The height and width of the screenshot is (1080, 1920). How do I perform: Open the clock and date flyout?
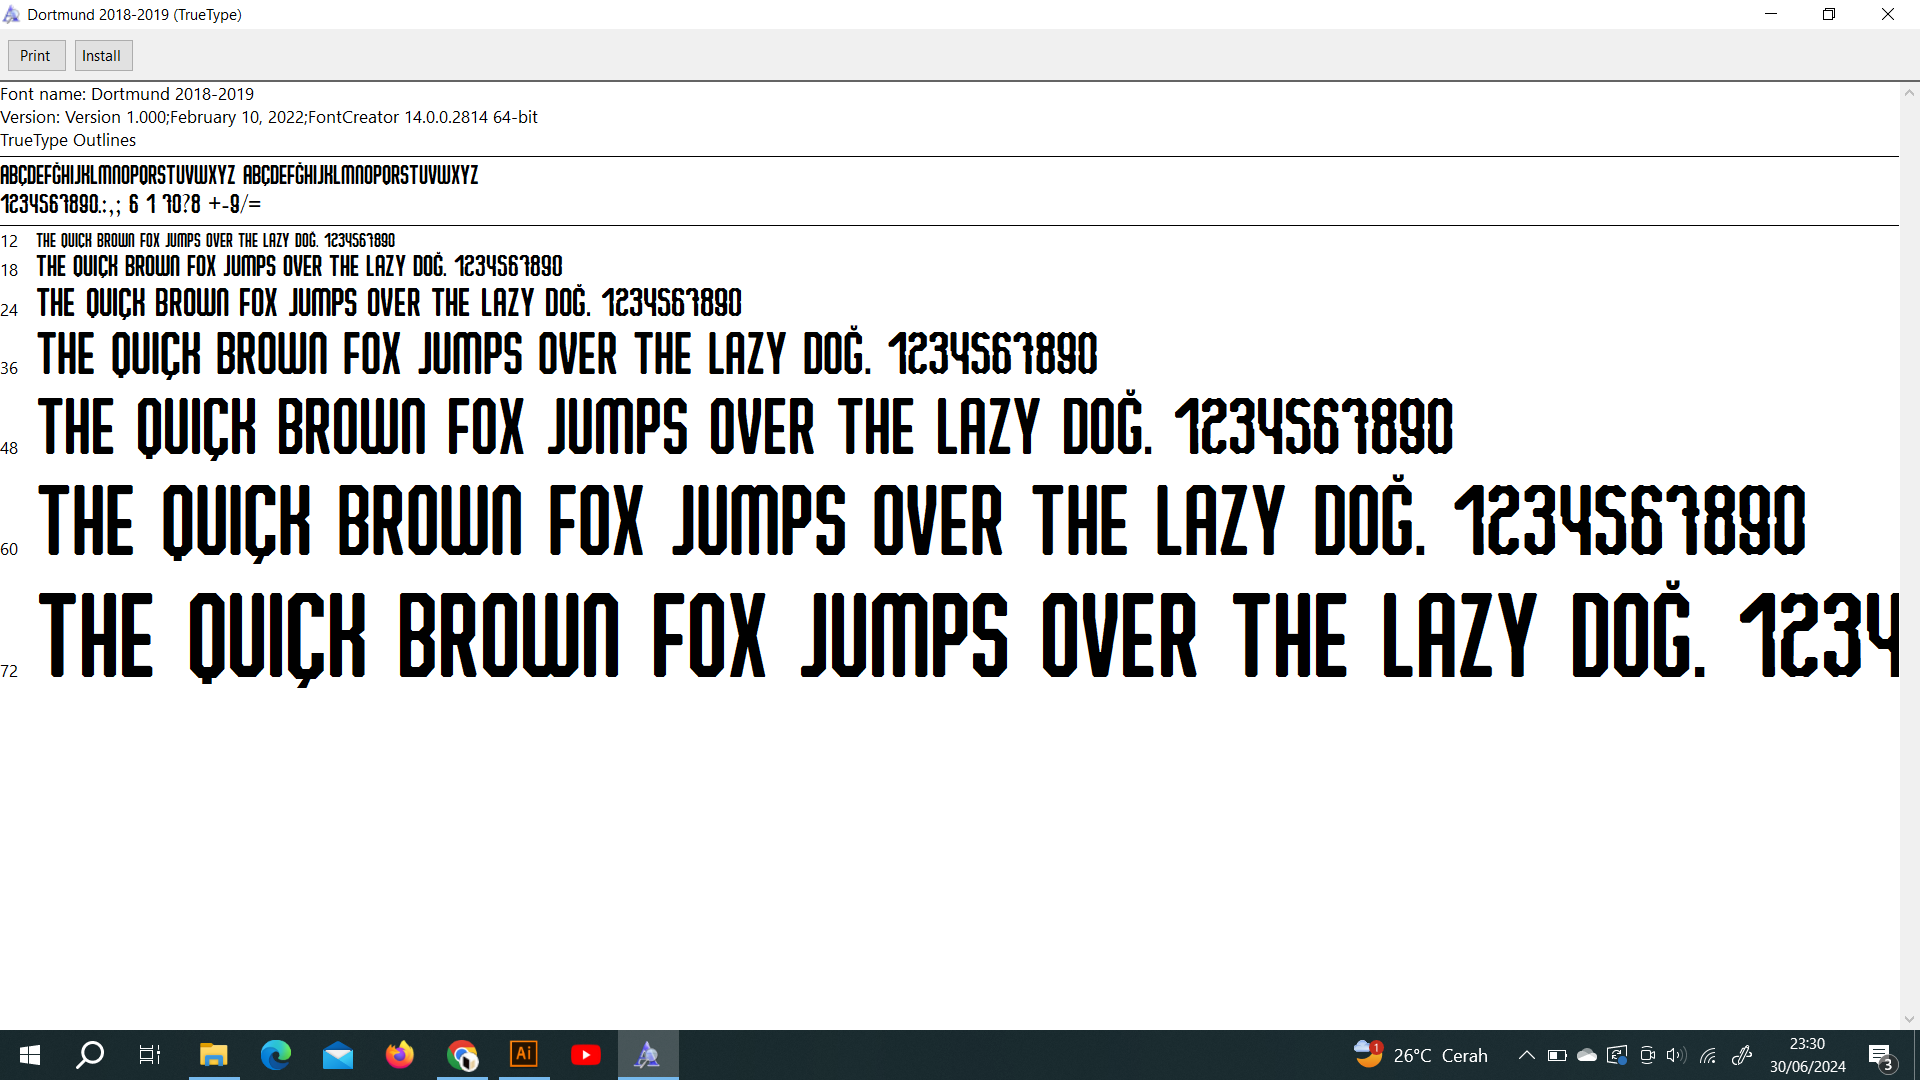pos(1807,1055)
